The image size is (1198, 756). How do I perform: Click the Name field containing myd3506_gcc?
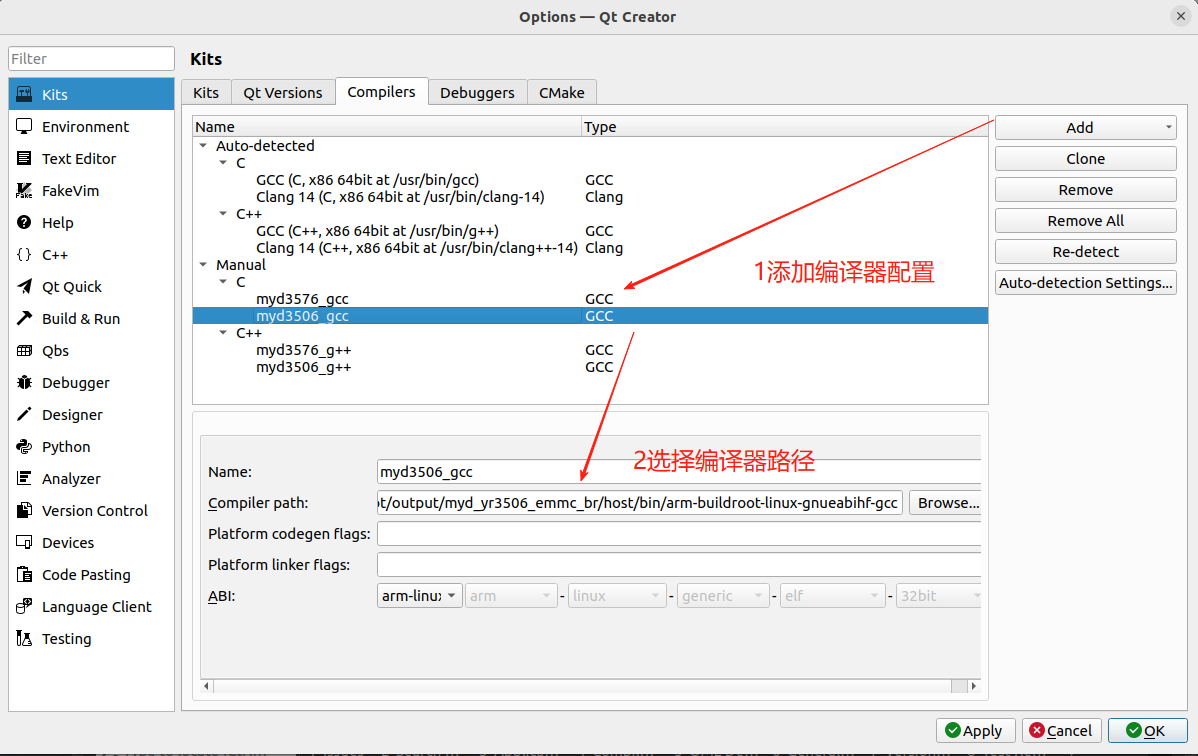click(x=679, y=472)
